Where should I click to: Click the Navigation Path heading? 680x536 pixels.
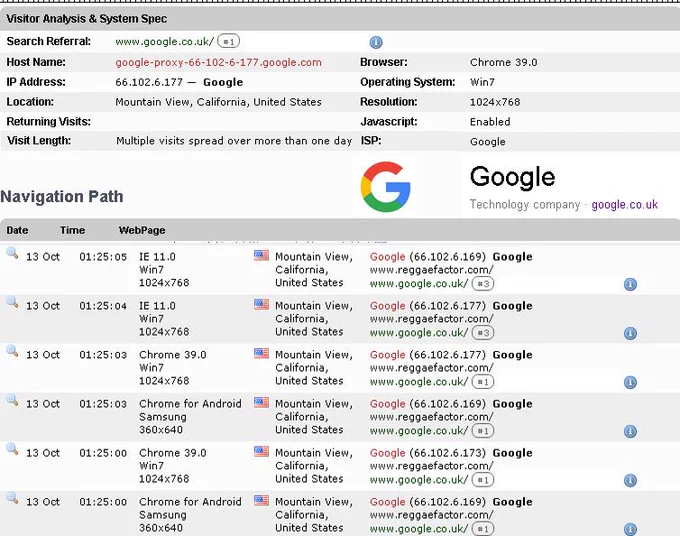coord(62,196)
